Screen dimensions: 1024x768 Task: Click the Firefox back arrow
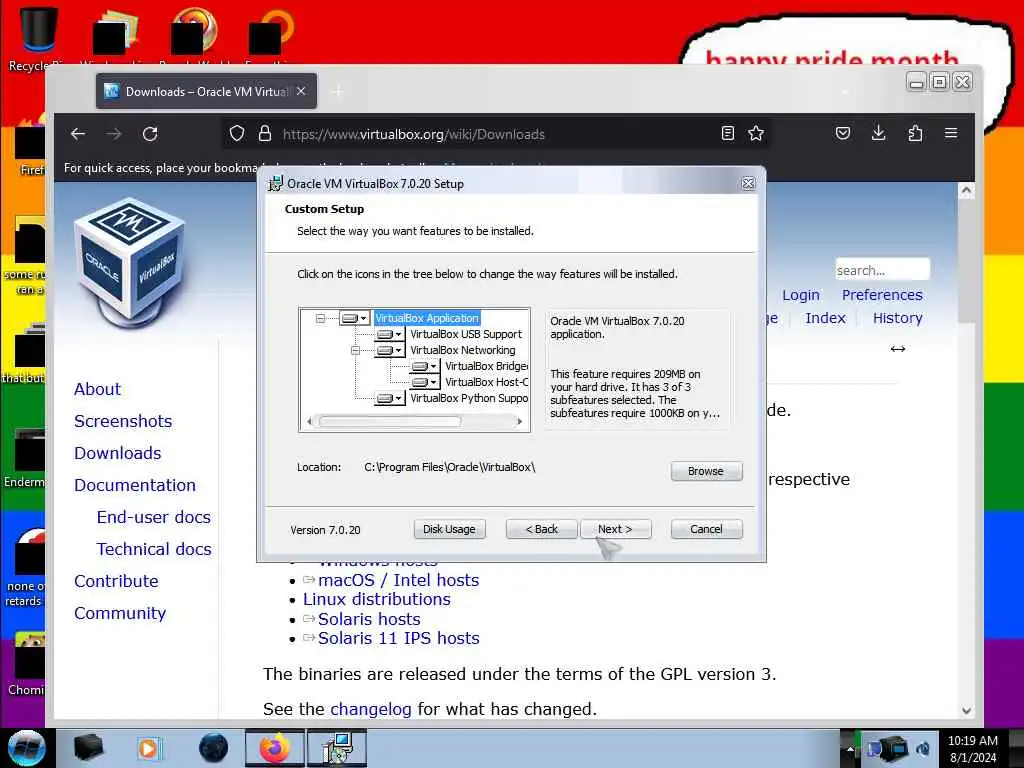point(78,134)
